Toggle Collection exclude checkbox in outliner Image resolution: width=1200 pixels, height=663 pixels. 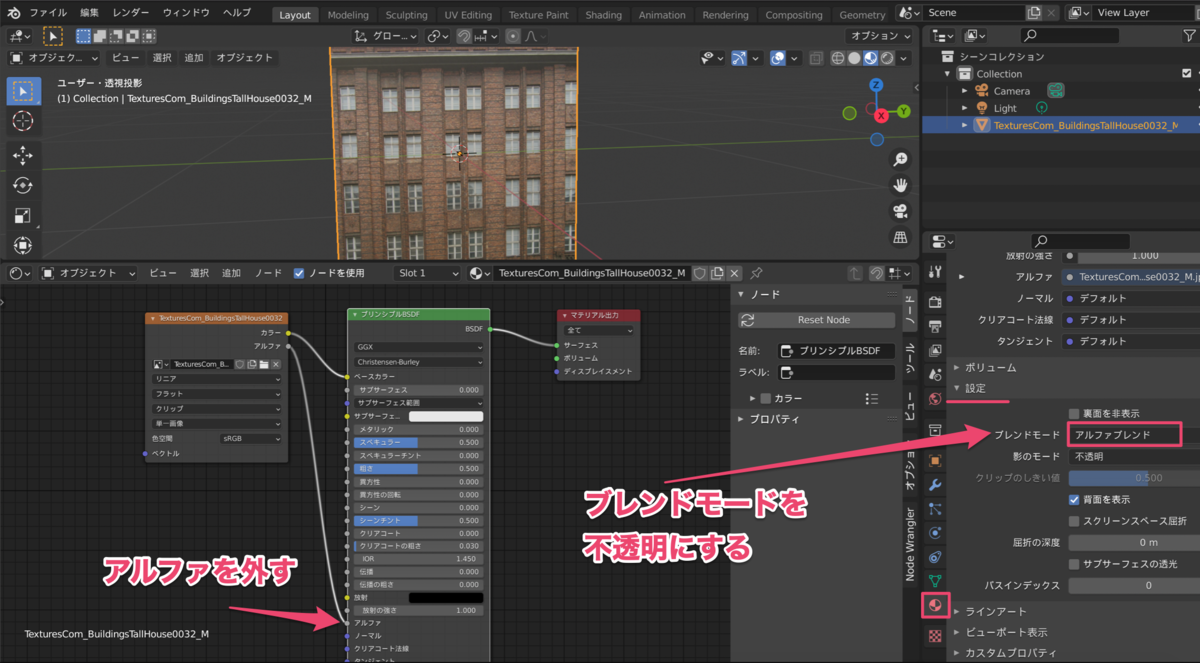(1187, 74)
